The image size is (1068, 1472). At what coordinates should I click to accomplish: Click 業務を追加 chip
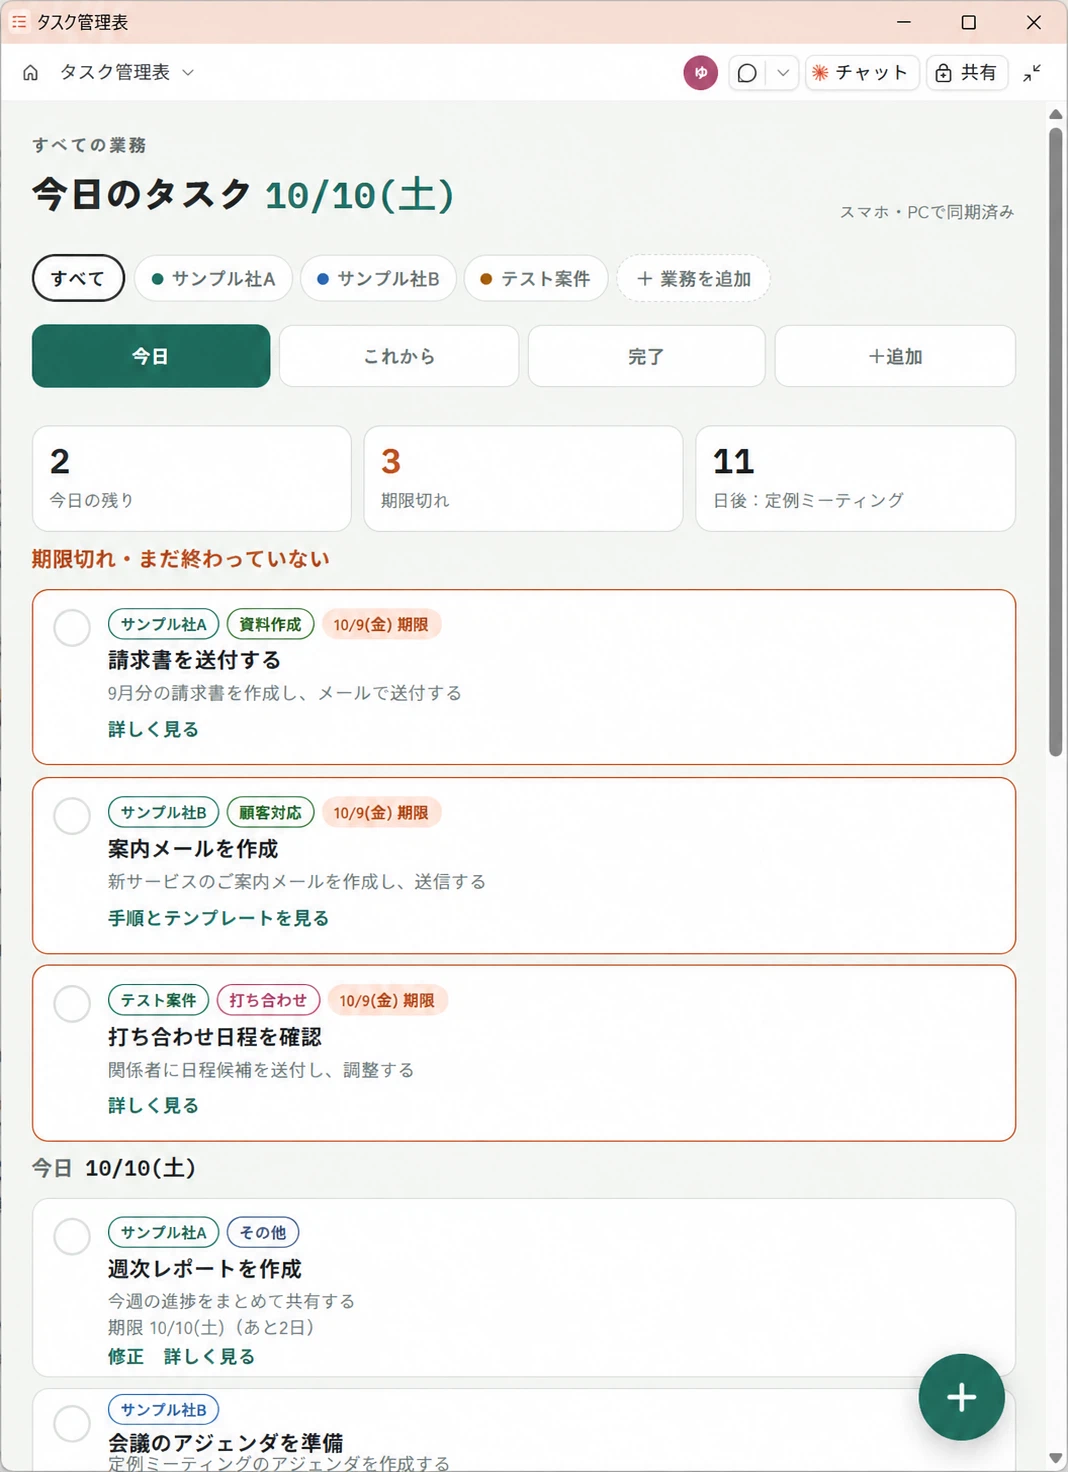click(x=694, y=278)
